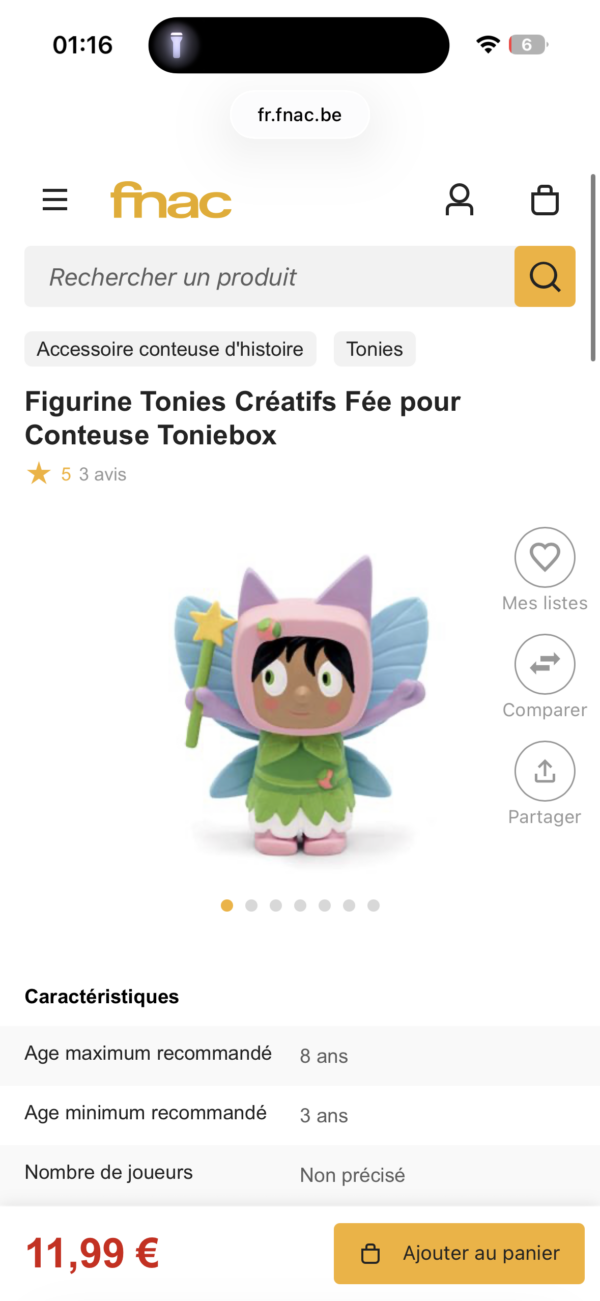
Task: Add product to Mes listes wishlist
Action: (x=545, y=557)
